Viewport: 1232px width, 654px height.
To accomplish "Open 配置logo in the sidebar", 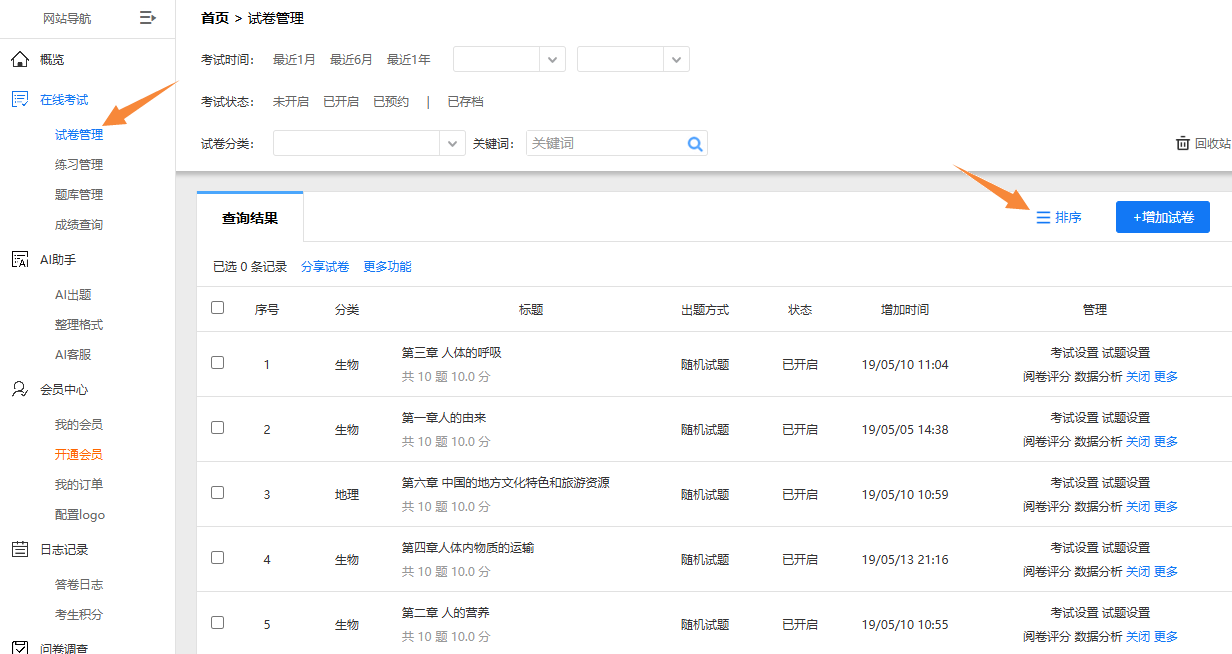I will click(x=80, y=515).
